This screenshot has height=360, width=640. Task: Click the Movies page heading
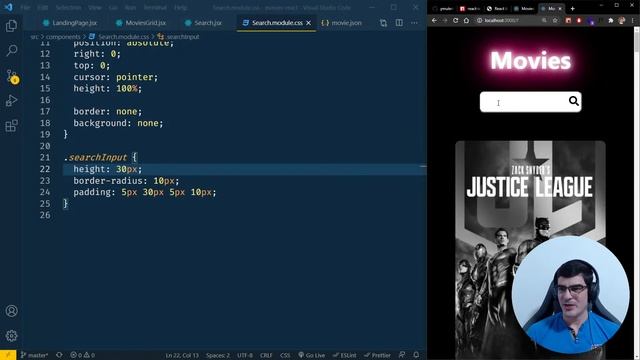(x=531, y=61)
